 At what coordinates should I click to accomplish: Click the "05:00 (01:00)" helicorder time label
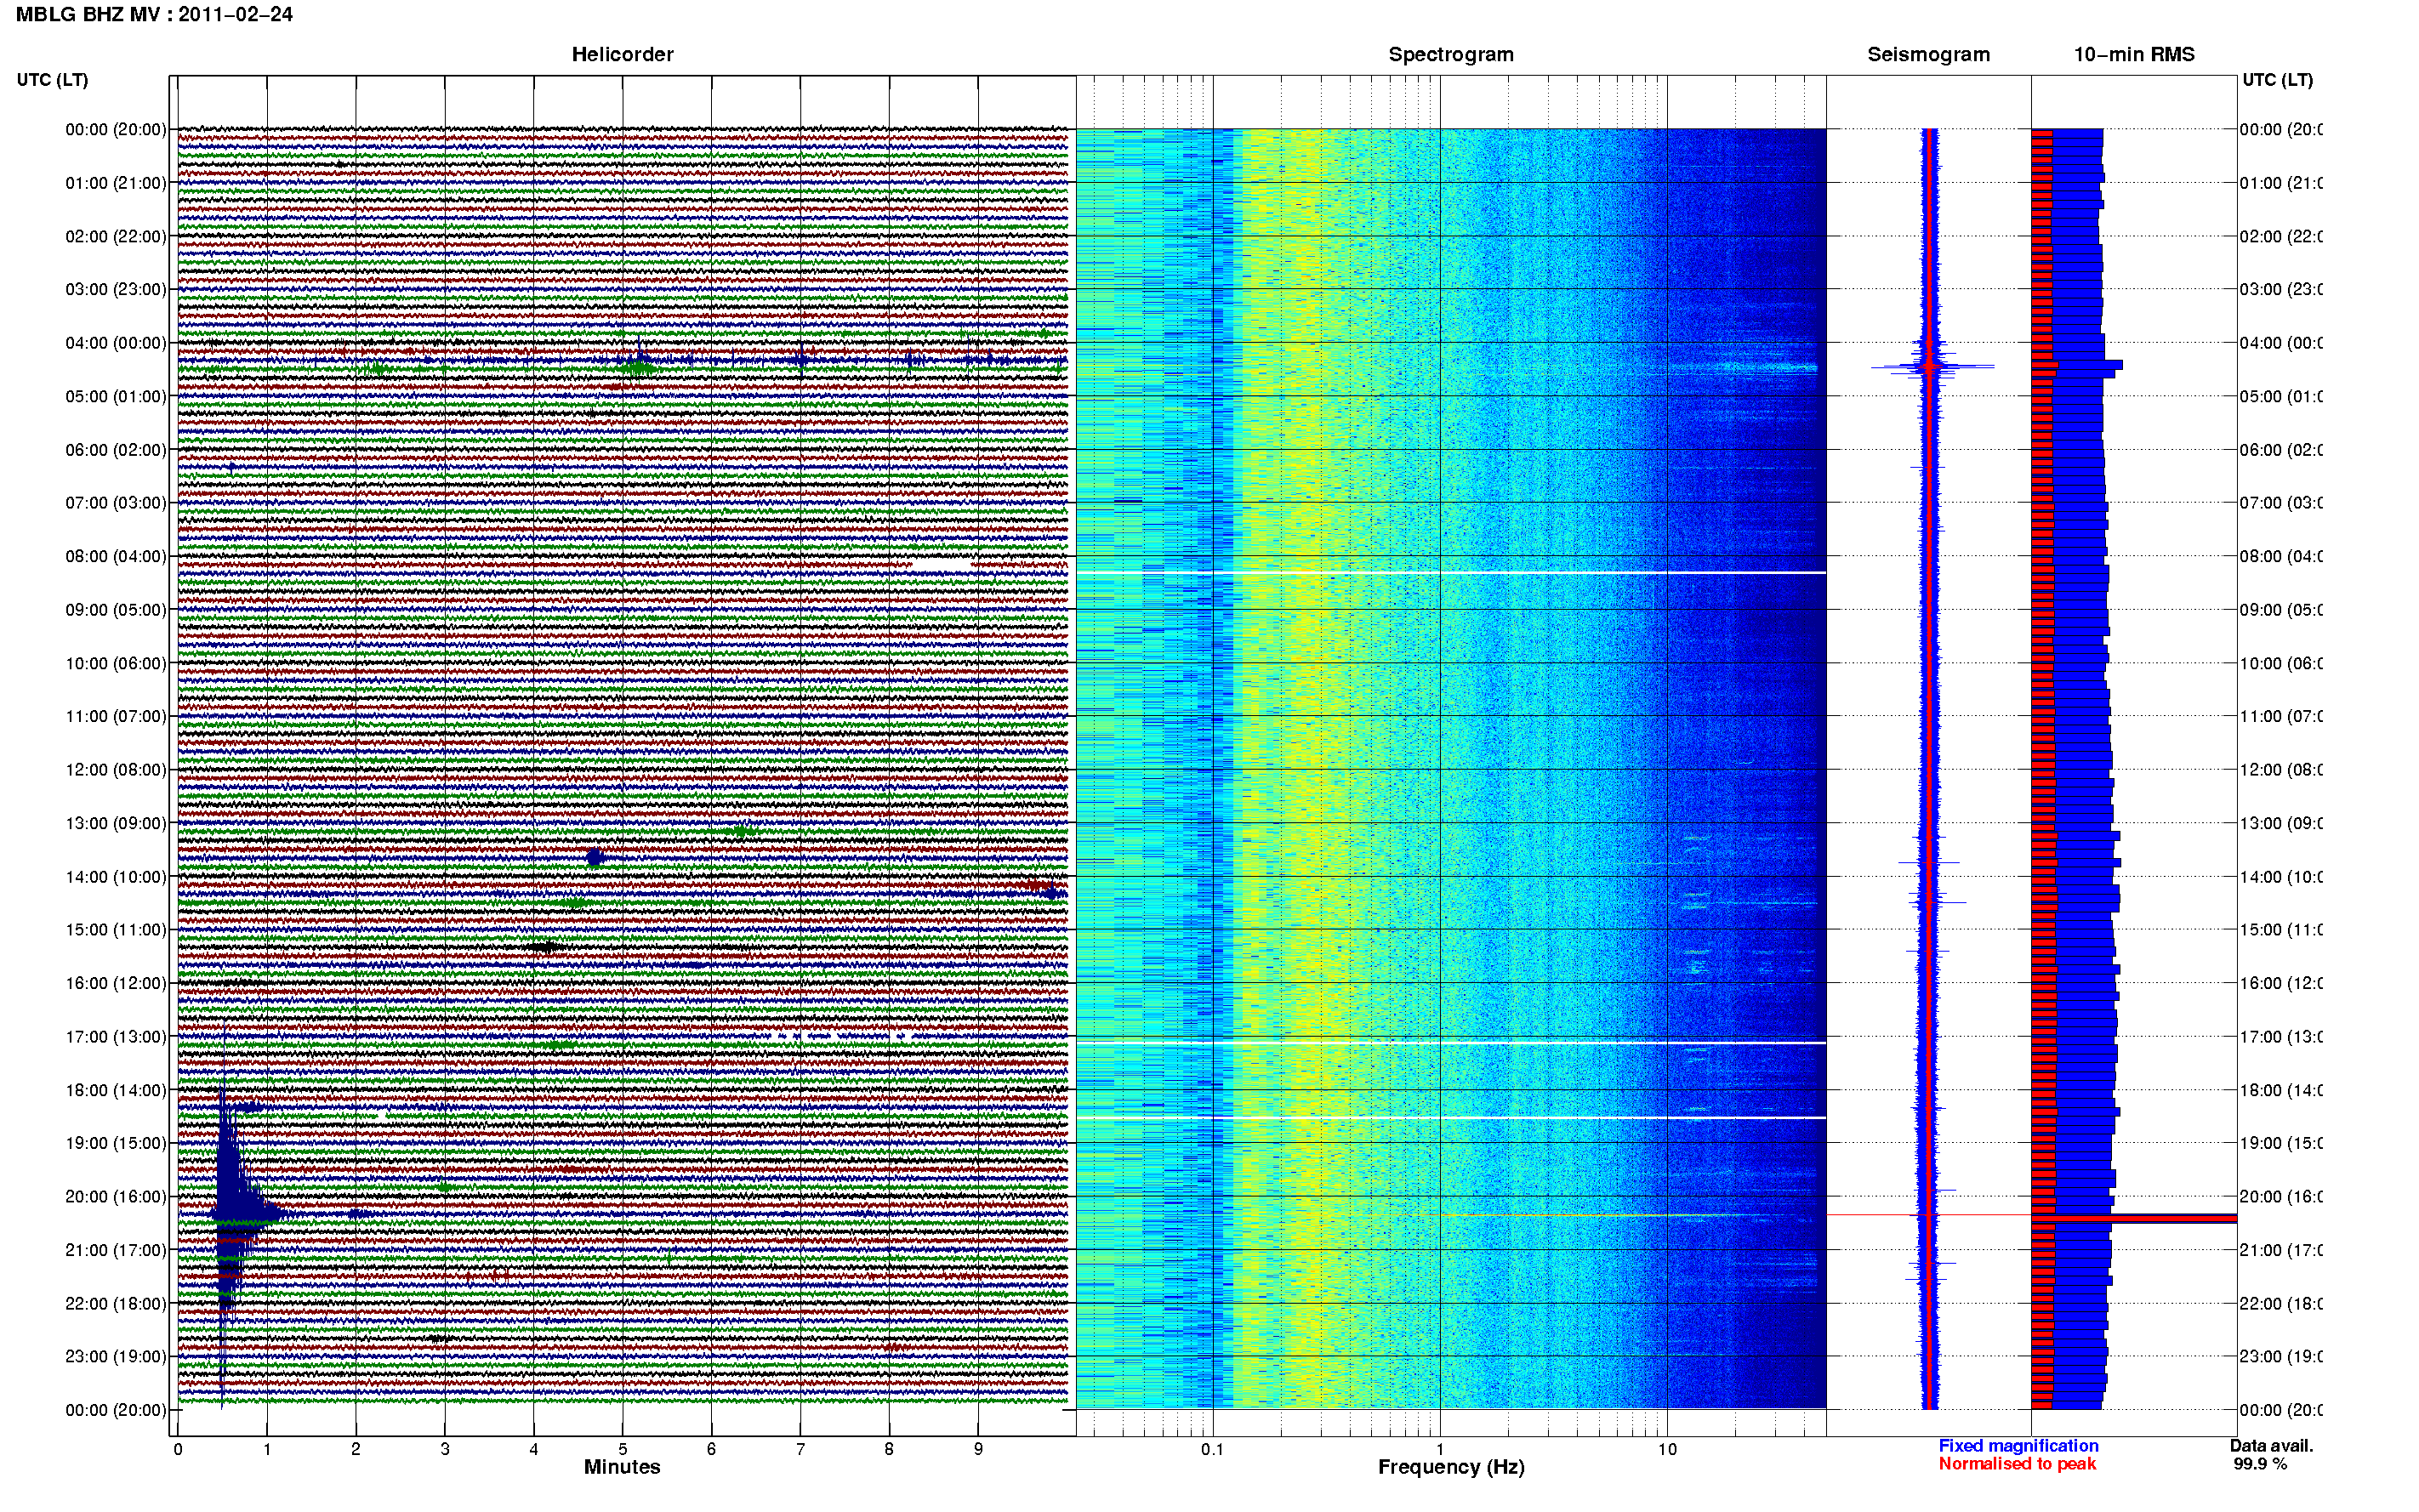116,397
